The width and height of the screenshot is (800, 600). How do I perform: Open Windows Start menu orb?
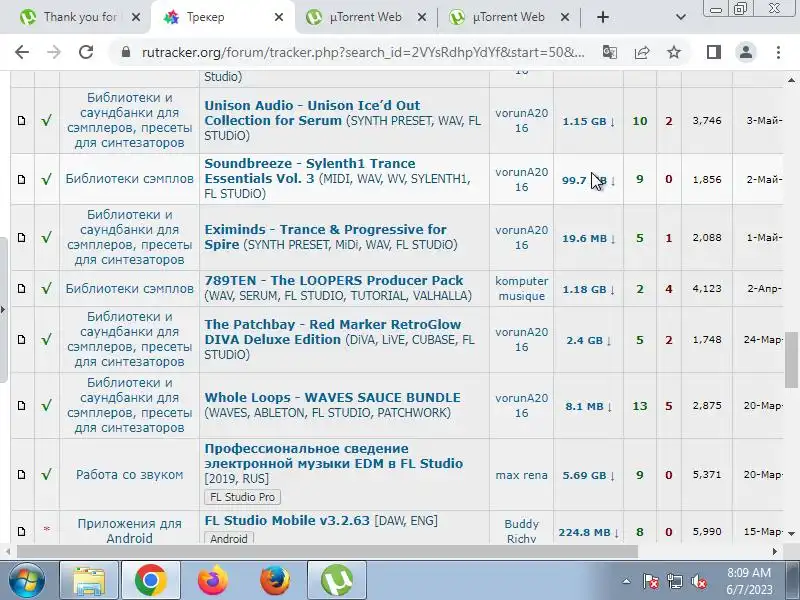coord(27,580)
